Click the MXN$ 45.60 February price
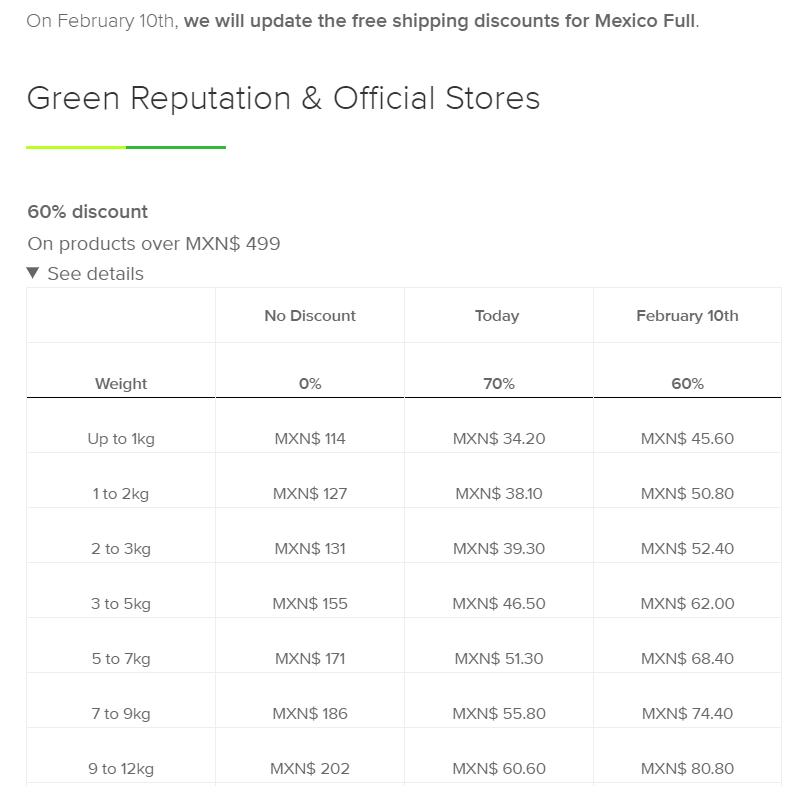 coord(687,439)
